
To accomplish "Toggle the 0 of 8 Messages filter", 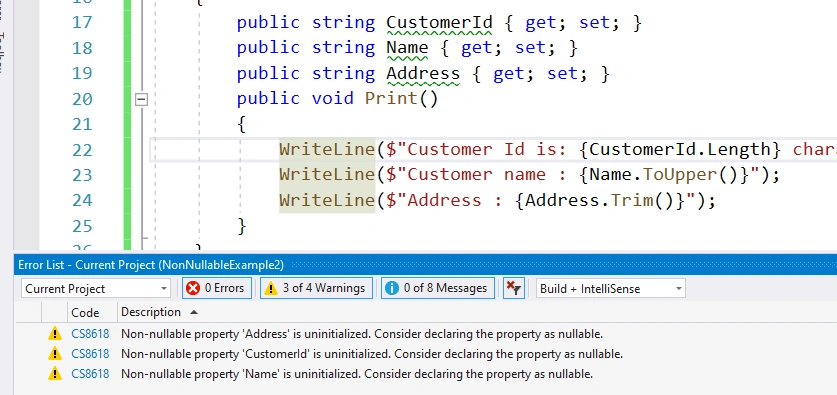I will tap(438, 288).
